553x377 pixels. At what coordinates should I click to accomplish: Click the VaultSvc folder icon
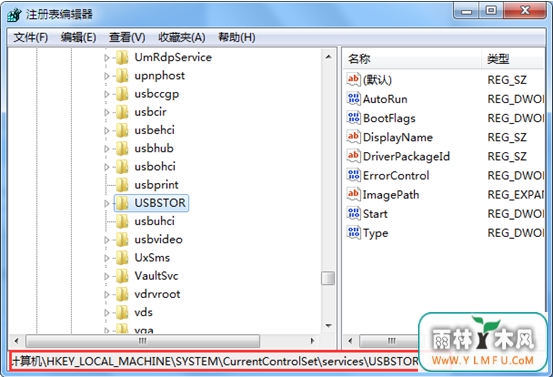(x=122, y=276)
